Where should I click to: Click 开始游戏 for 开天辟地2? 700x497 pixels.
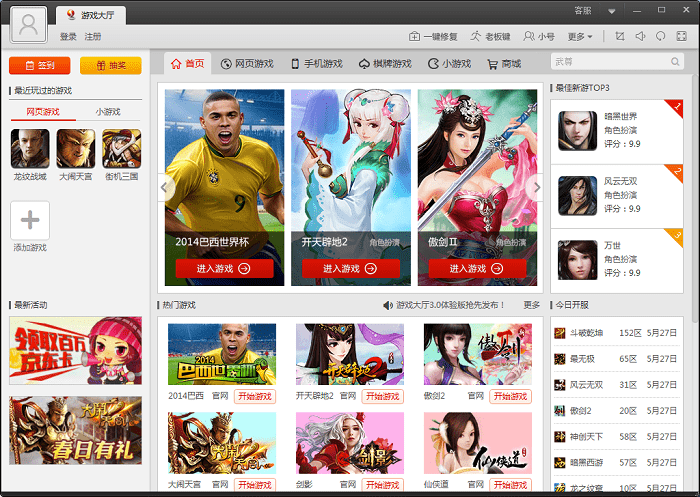(383, 396)
